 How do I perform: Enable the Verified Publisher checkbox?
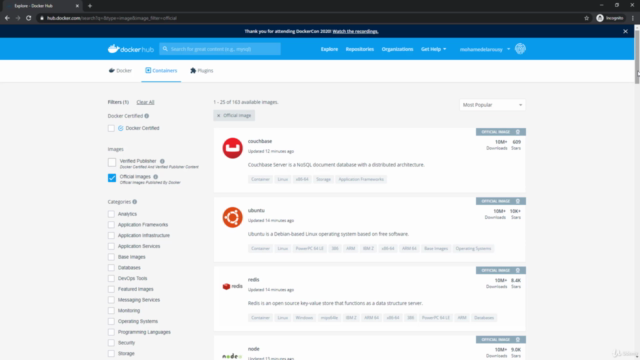(x=112, y=162)
